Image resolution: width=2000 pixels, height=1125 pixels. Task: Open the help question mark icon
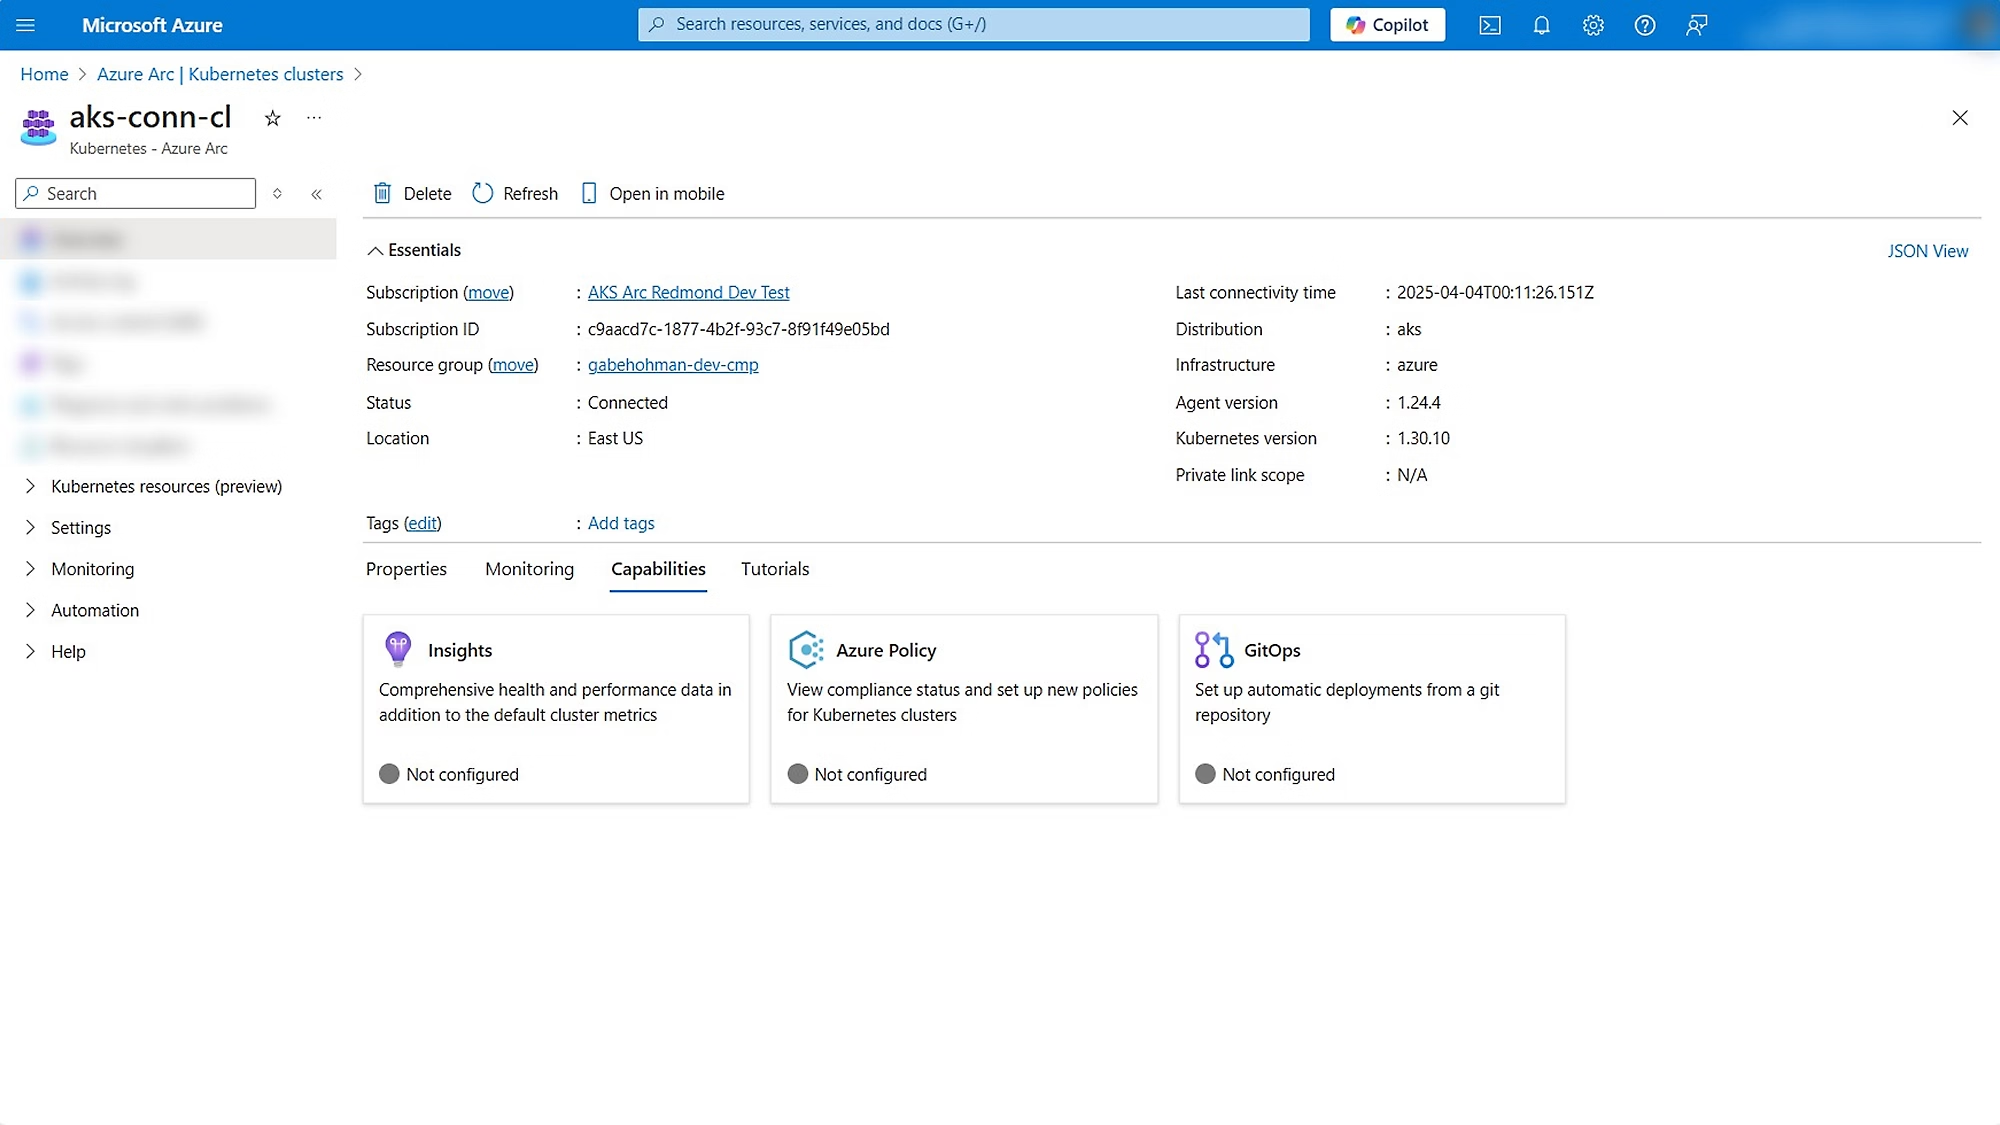click(x=1645, y=25)
